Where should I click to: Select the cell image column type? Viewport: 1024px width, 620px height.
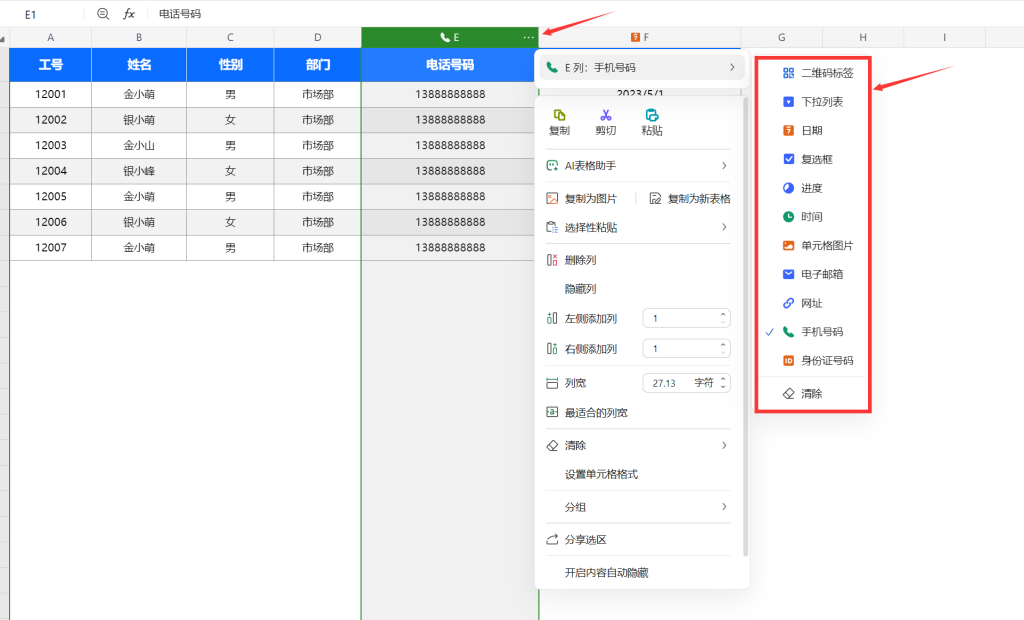pos(826,245)
